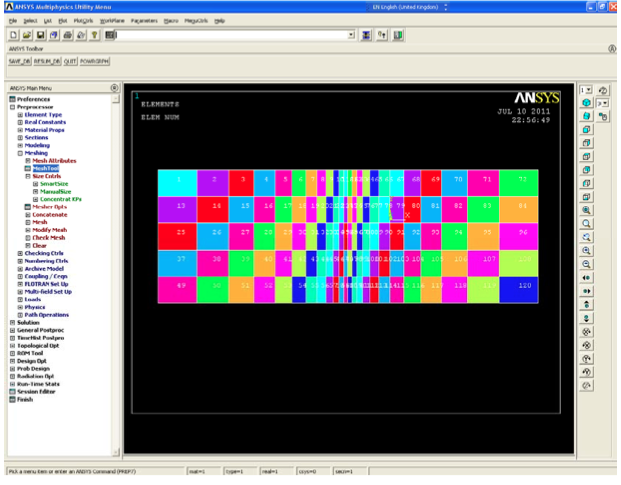The width and height of the screenshot is (621, 485).
Task: Collapse the Meshing tree node
Action: [x=20, y=153]
